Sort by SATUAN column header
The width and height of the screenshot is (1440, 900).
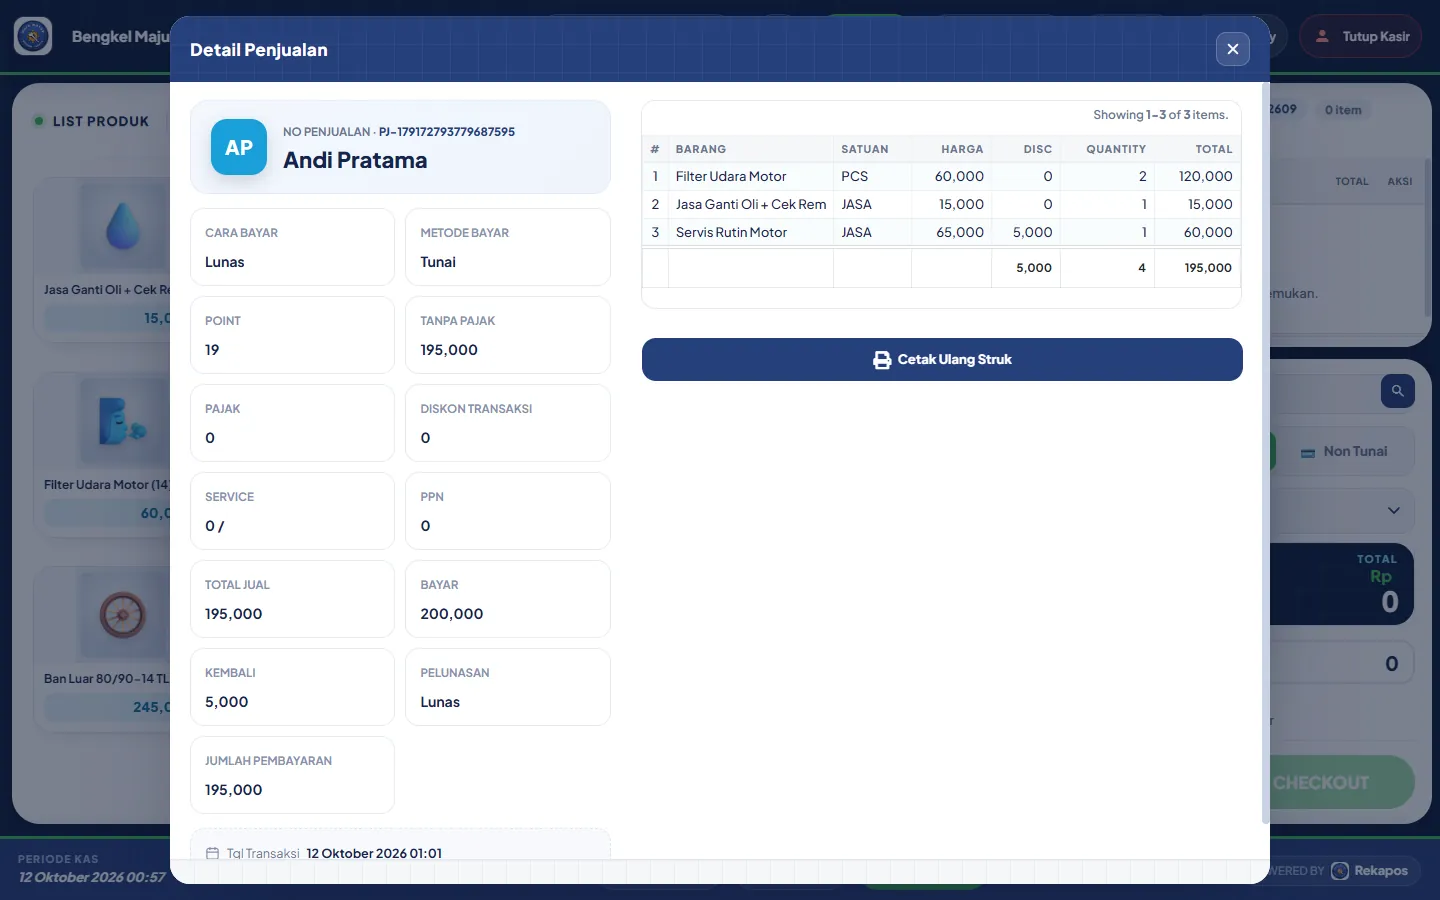(x=865, y=149)
